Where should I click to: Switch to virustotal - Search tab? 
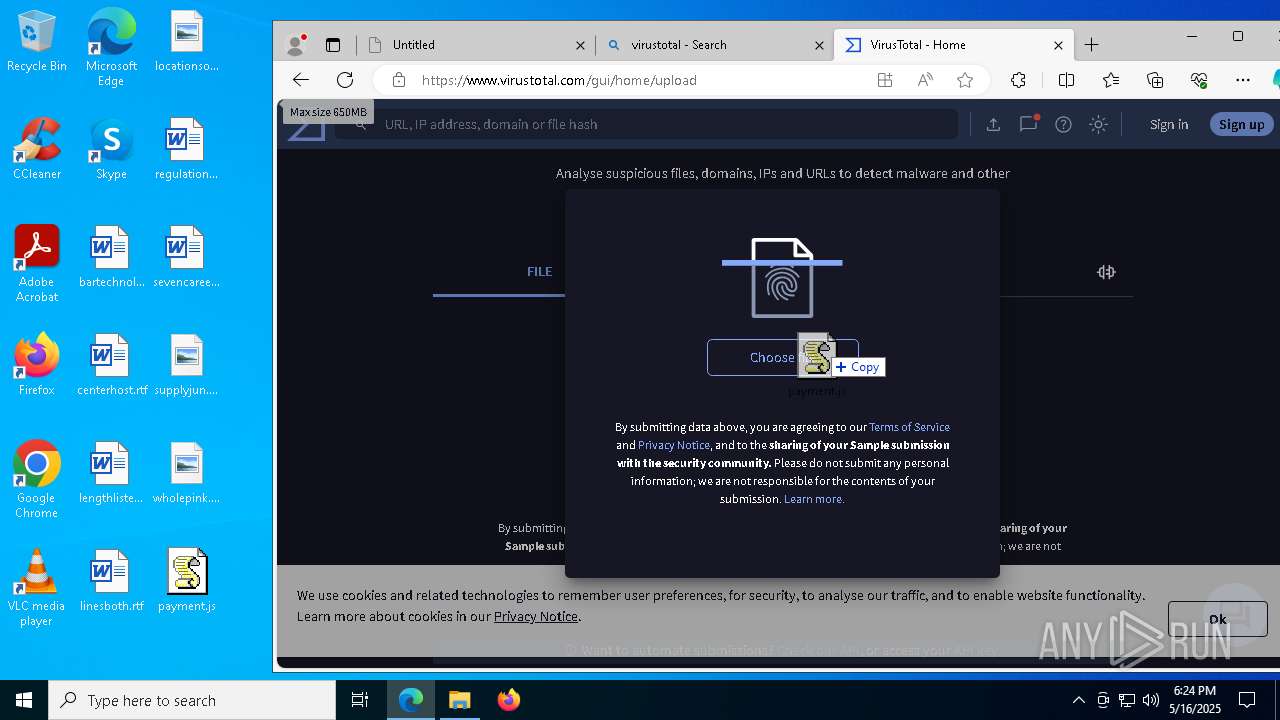(x=714, y=45)
